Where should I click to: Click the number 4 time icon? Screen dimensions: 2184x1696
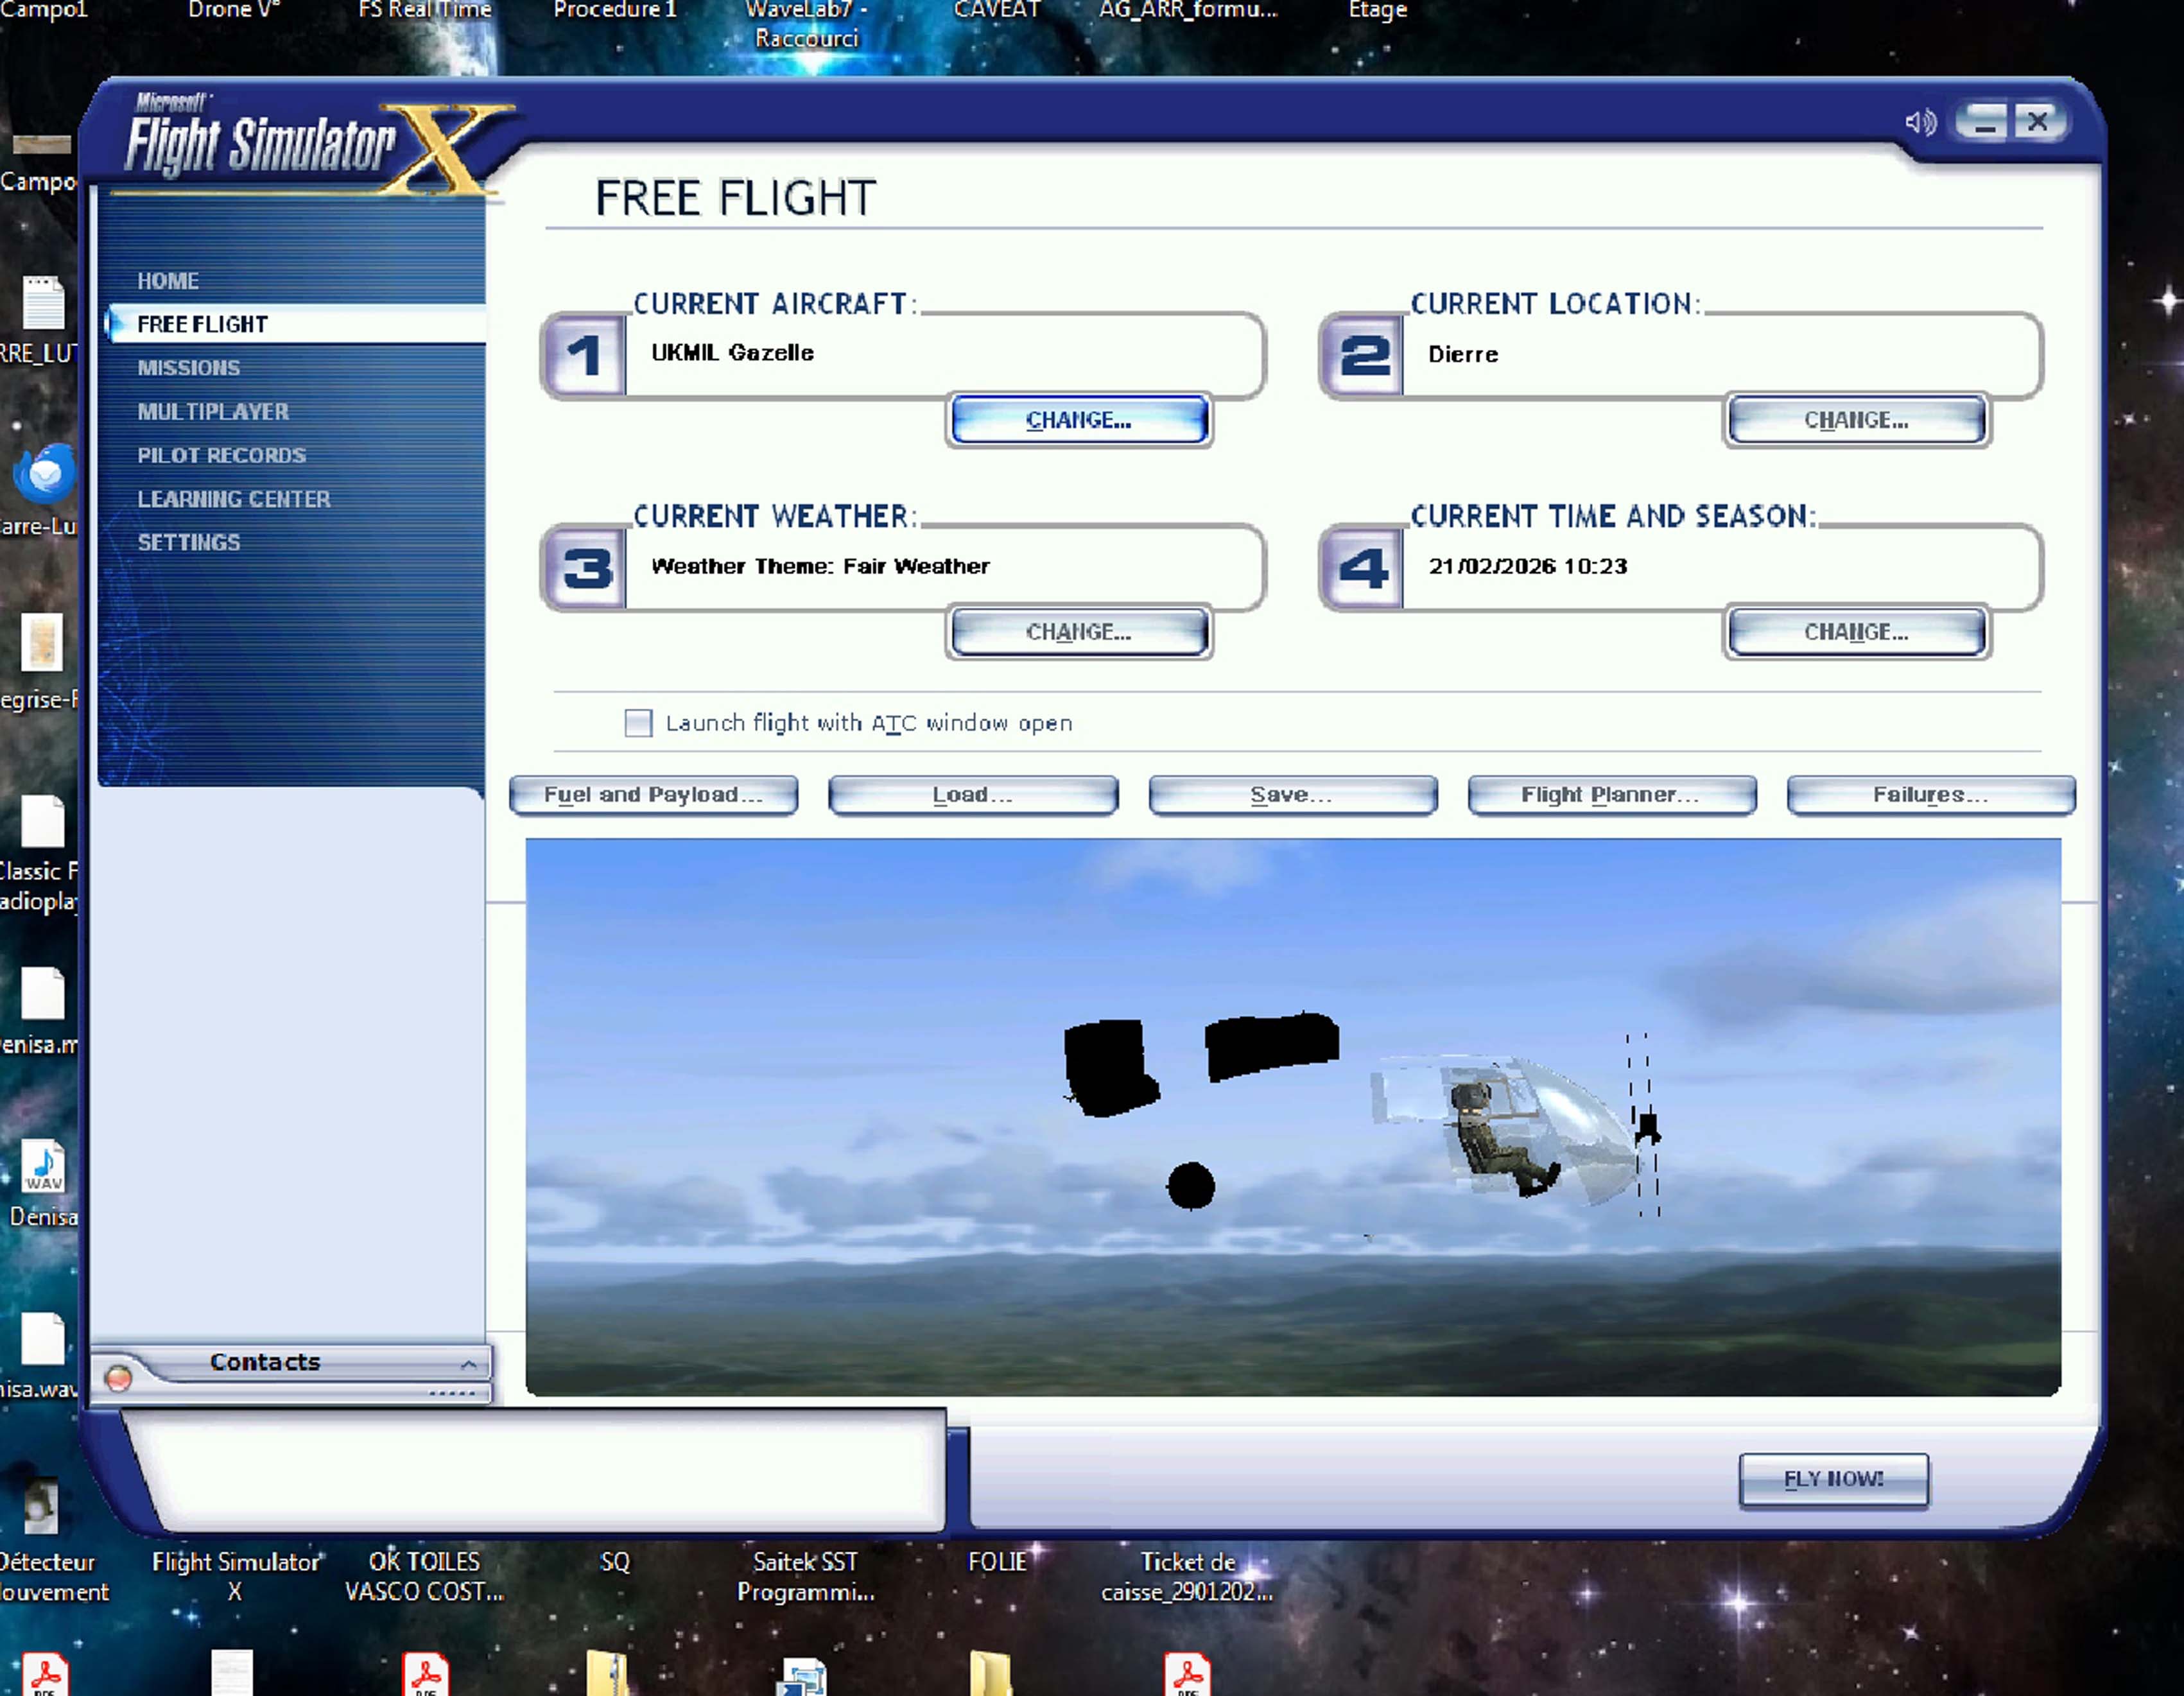pos(1363,568)
